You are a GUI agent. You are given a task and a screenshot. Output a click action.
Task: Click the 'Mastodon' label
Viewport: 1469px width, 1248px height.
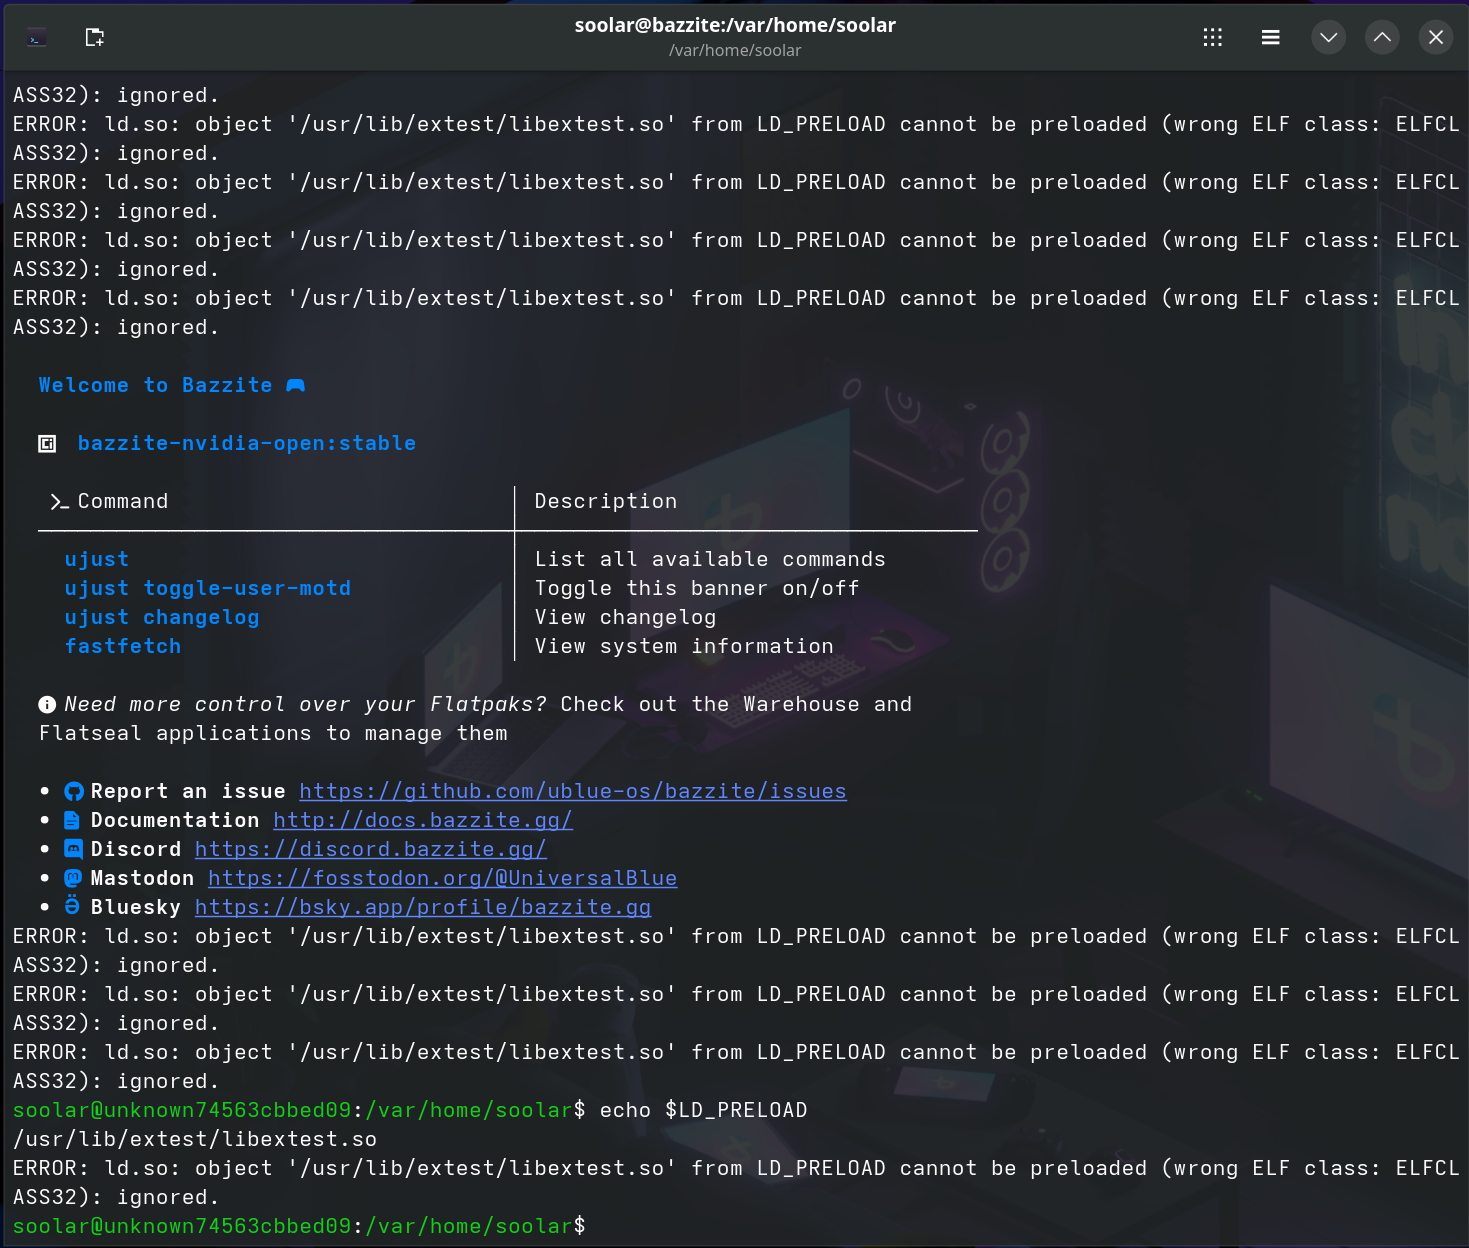[143, 879]
